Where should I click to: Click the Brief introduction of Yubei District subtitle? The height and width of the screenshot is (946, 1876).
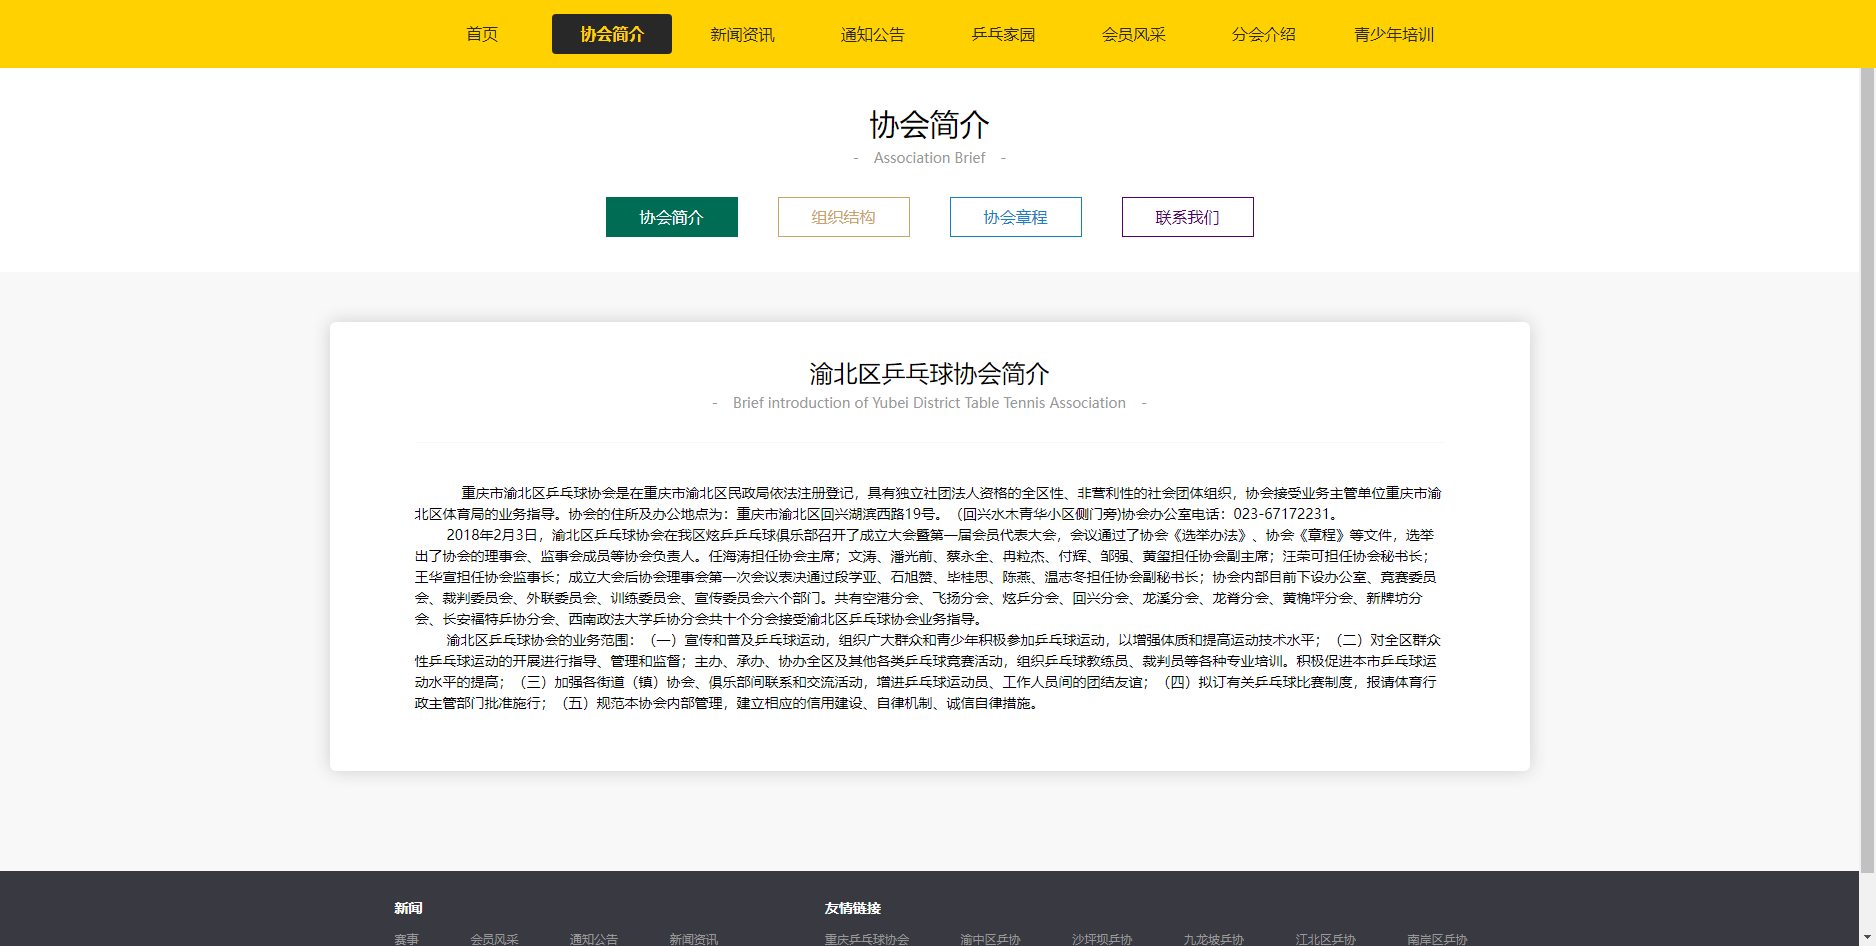[929, 403]
